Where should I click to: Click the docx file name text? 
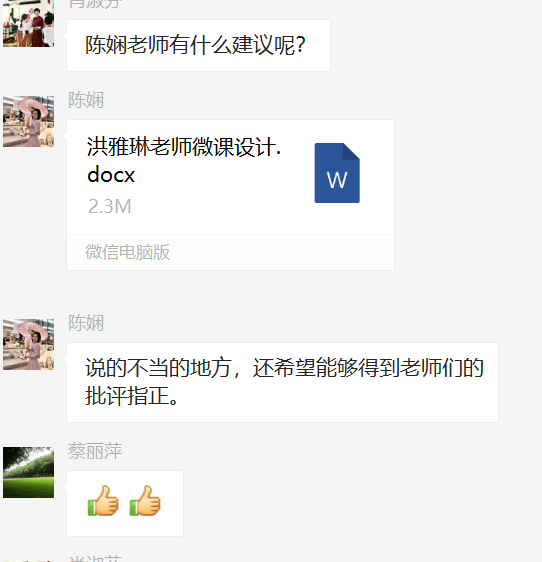tap(184, 160)
